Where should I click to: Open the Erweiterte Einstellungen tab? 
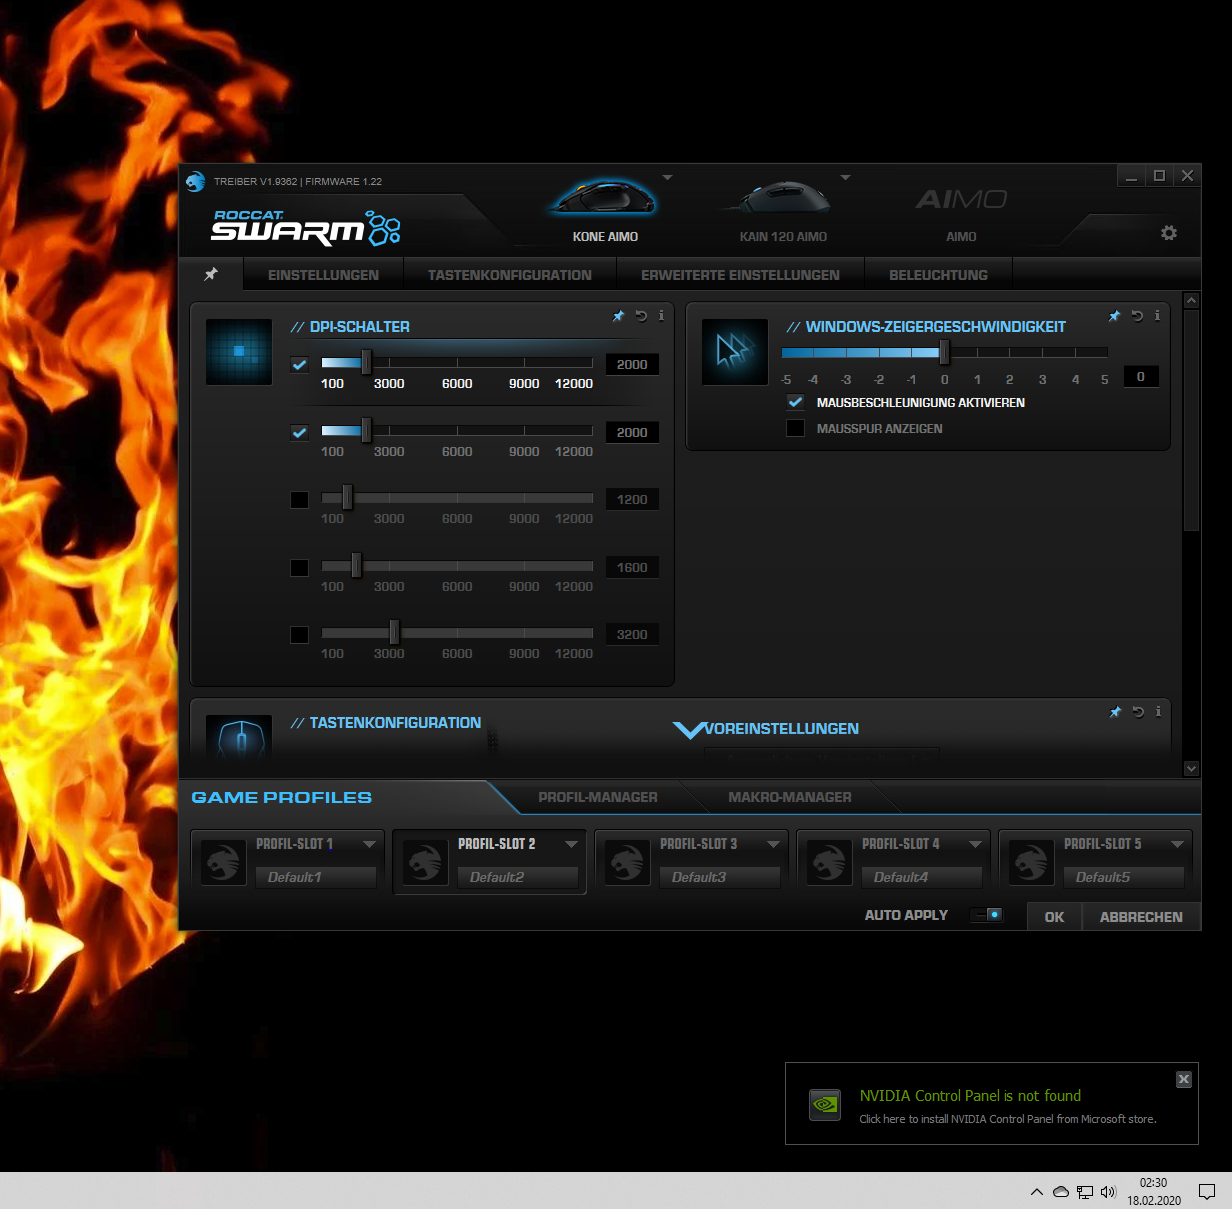(740, 275)
